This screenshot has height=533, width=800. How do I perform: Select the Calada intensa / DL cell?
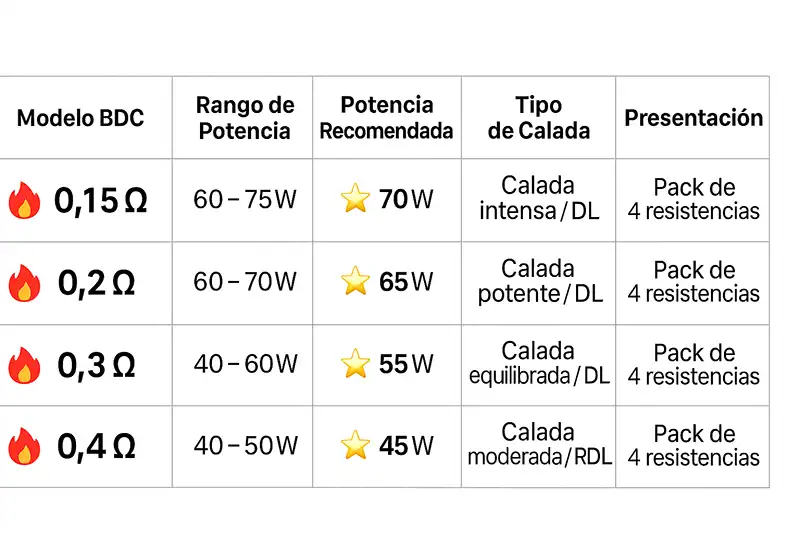coord(538,199)
